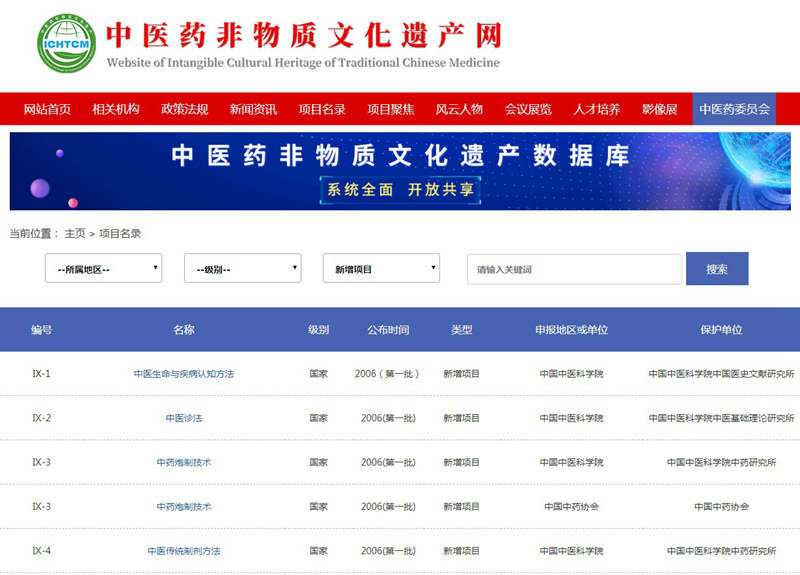The width and height of the screenshot is (800, 575).
Task: Open the 人才培养 menu item
Action: [596, 109]
